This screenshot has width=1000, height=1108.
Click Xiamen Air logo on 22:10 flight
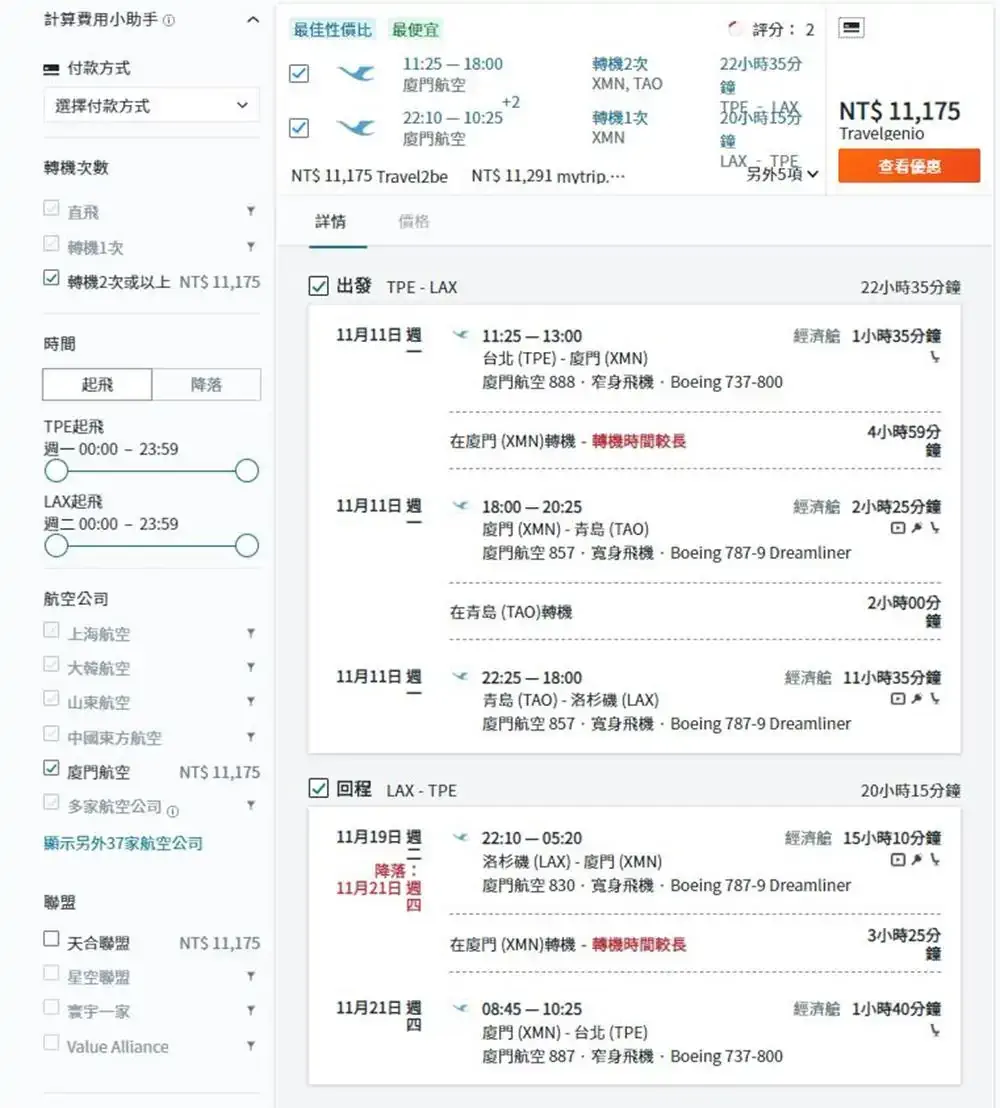pyautogui.click(x=356, y=127)
